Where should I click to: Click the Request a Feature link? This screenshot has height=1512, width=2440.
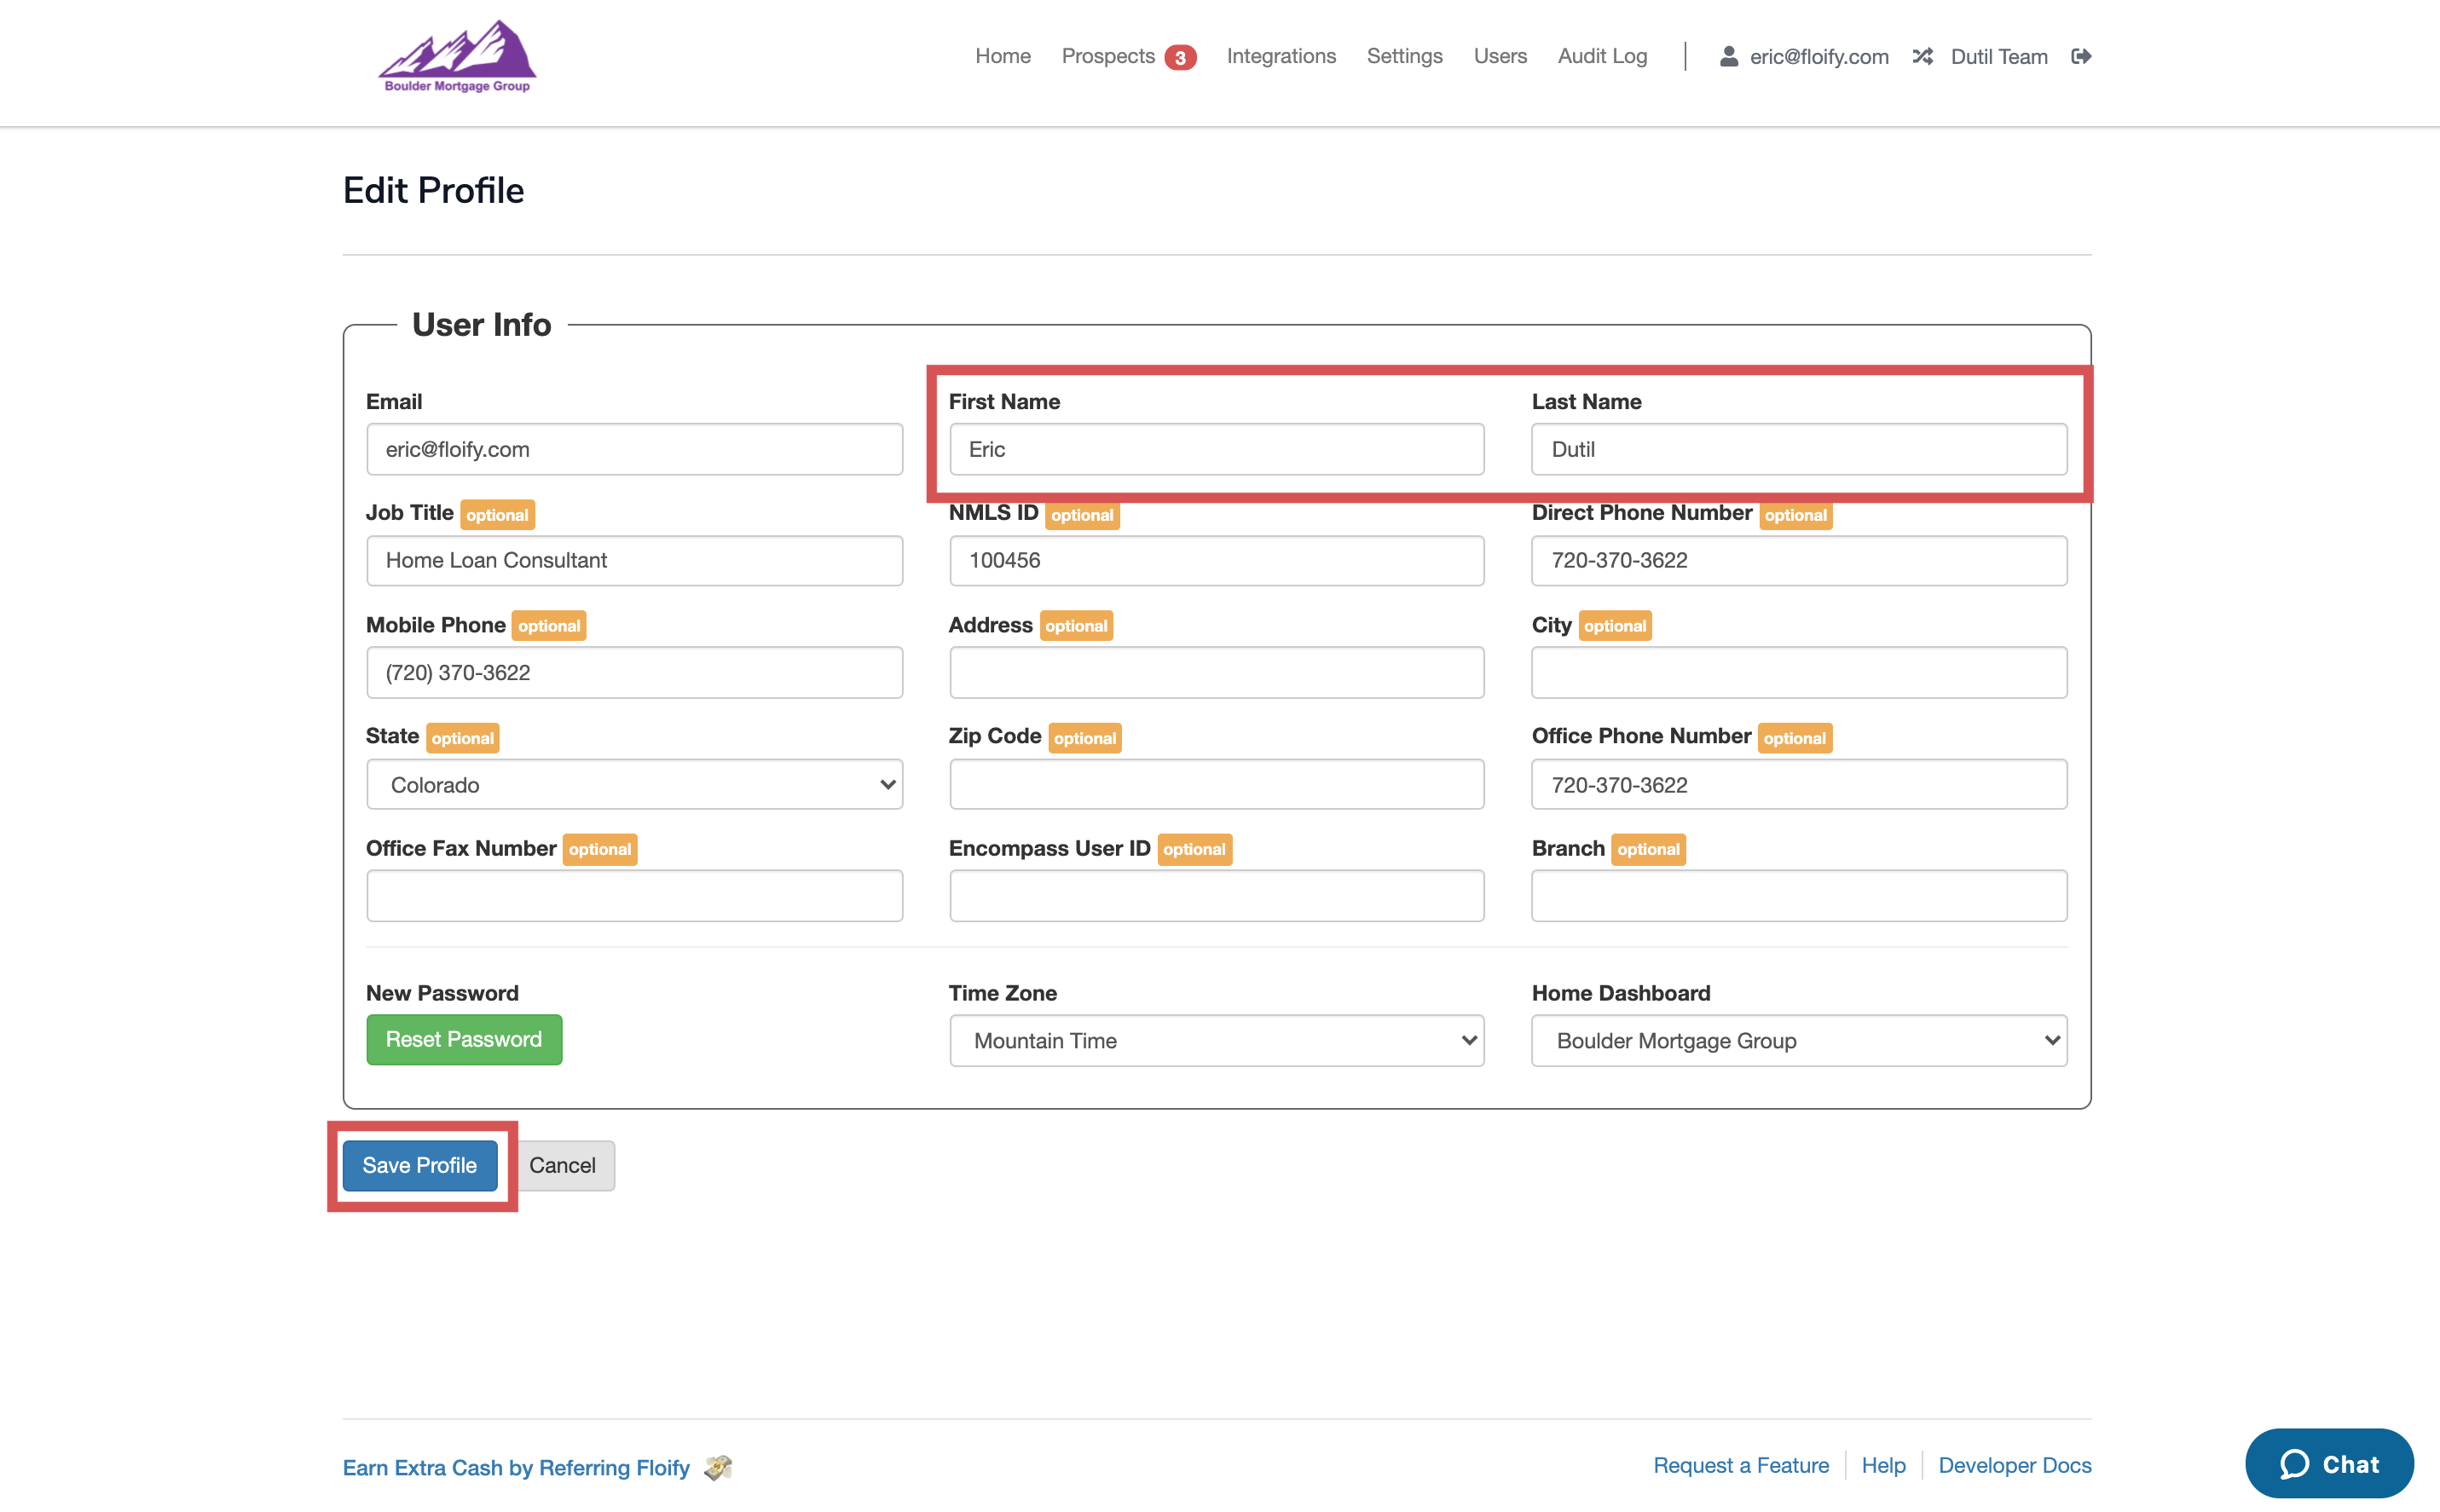1740,1465
